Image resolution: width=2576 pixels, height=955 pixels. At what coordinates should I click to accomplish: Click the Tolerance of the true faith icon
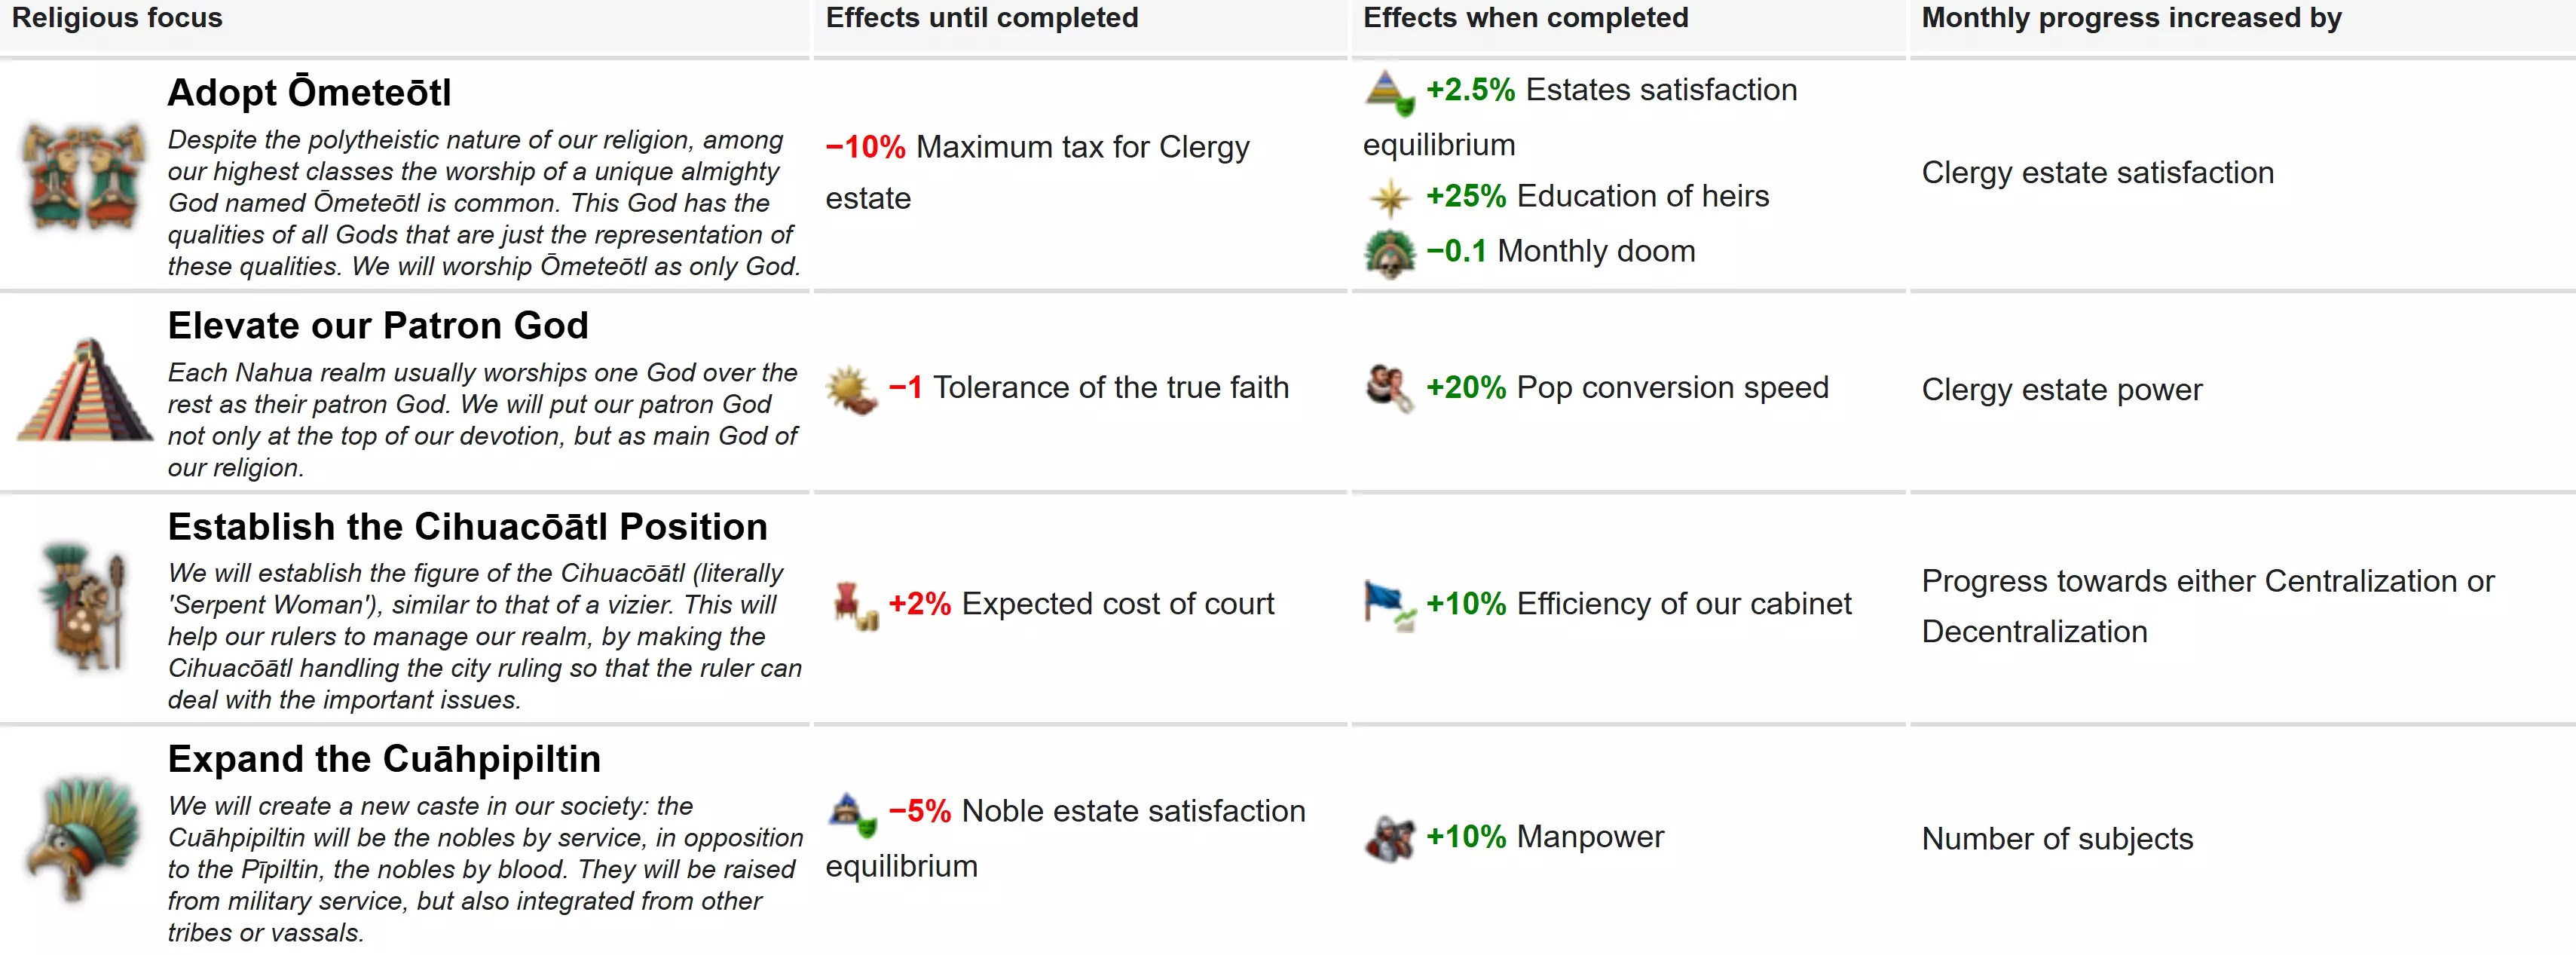[x=851, y=390]
